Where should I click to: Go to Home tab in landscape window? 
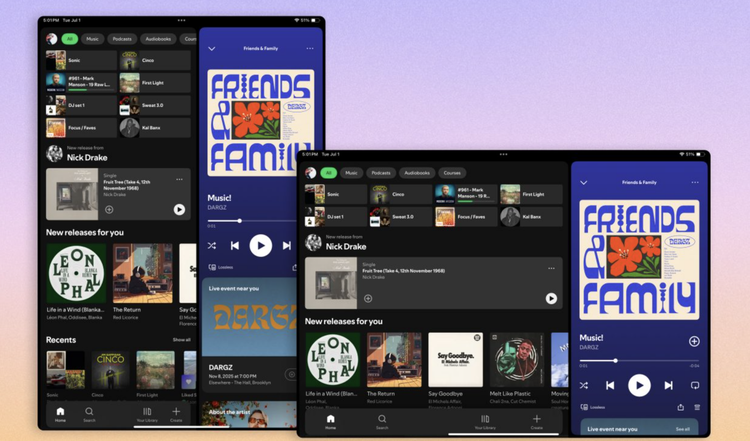331,421
